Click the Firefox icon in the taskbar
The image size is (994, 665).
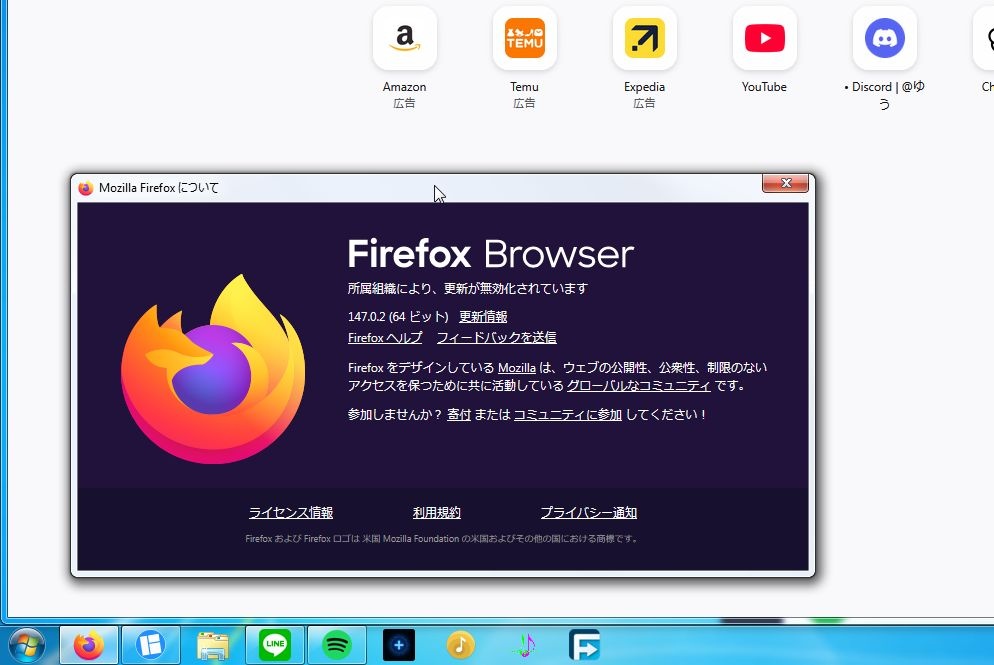(89, 646)
